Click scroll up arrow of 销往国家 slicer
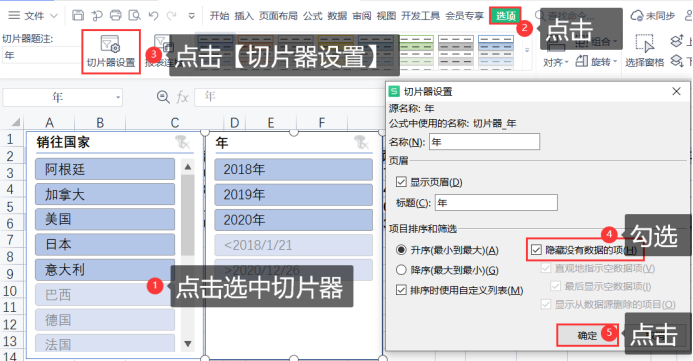 (x=188, y=167)
